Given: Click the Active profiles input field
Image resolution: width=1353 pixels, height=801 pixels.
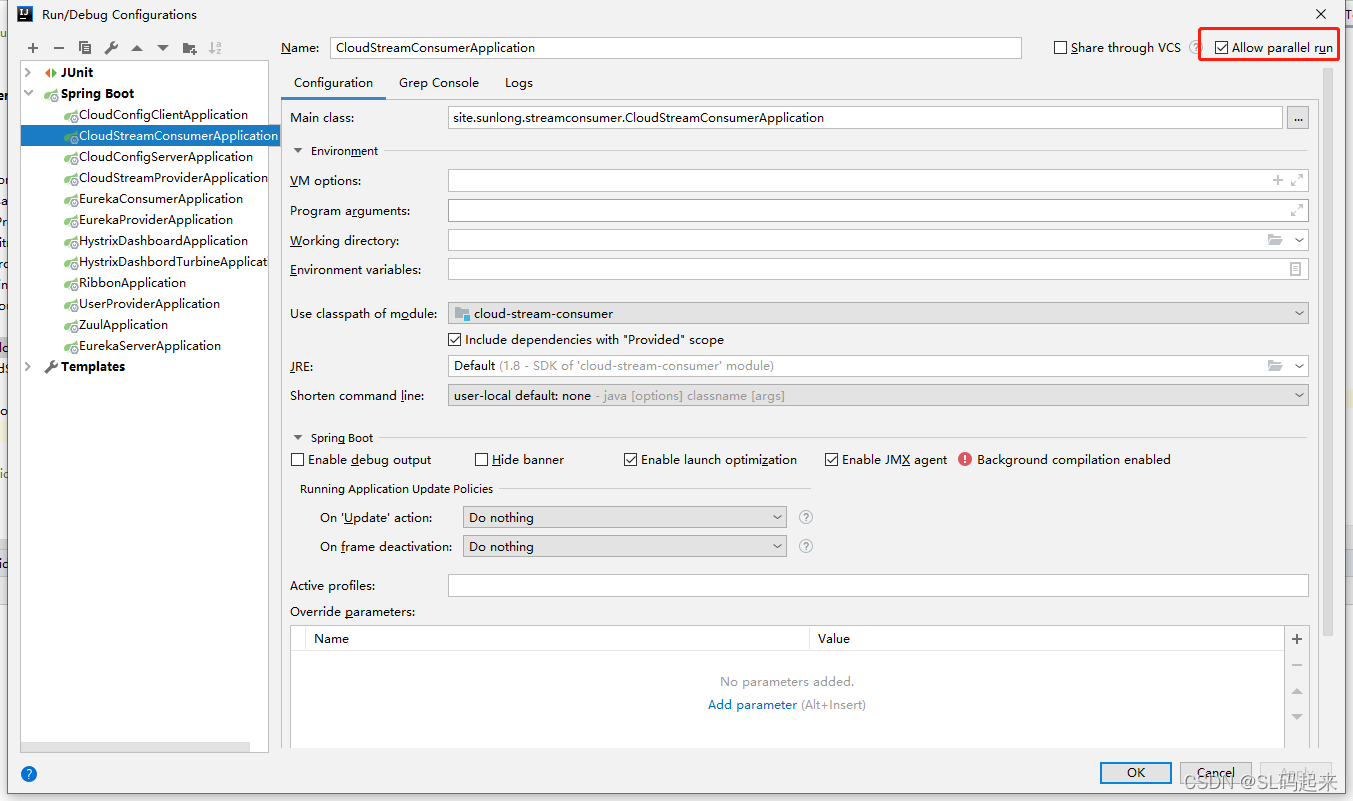Looking at the screenshot, I should (877, 586).
